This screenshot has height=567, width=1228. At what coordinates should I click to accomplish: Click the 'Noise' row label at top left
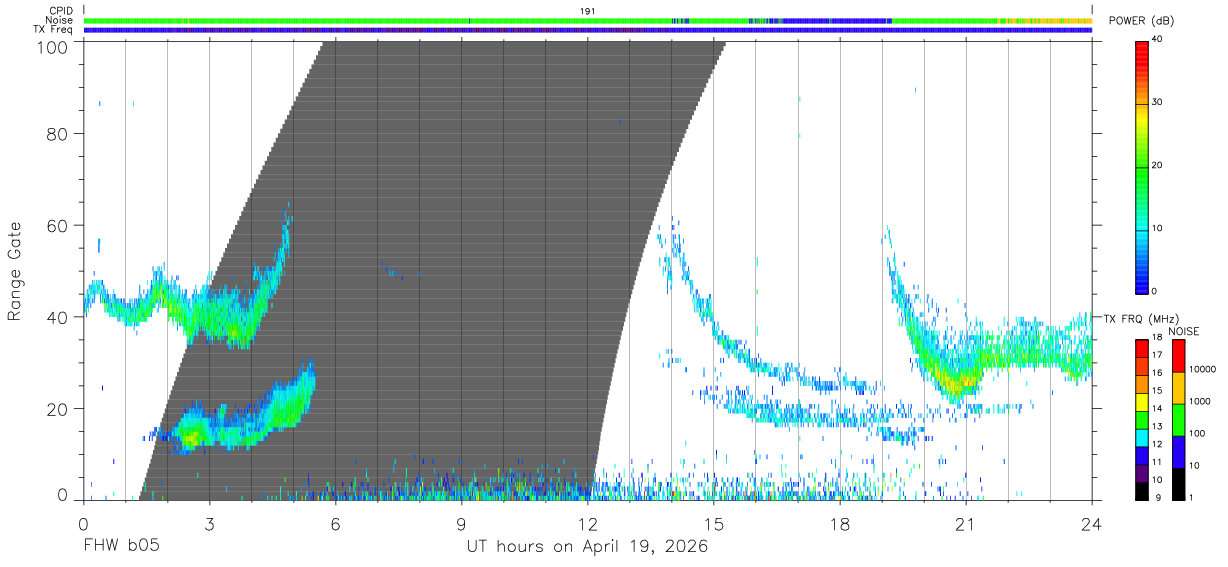[x=60, y=20]
